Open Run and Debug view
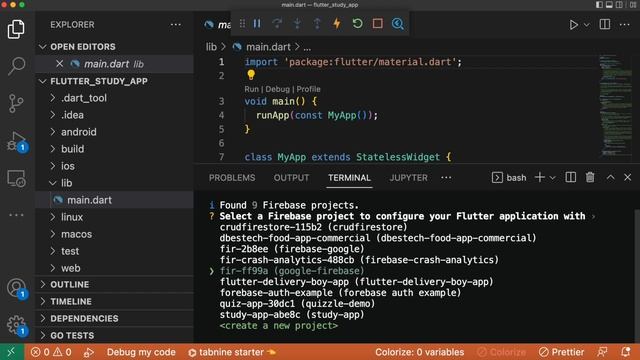 [x=17, y=141]
